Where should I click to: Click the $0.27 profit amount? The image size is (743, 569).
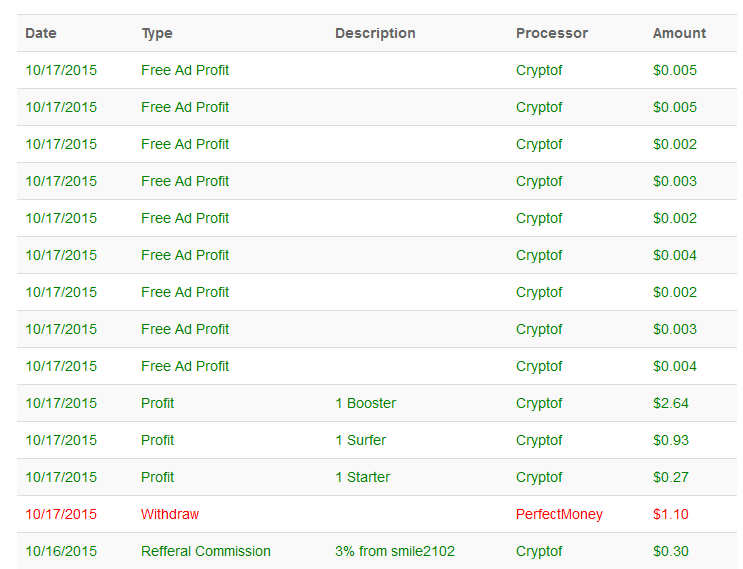tap(670, 477)
